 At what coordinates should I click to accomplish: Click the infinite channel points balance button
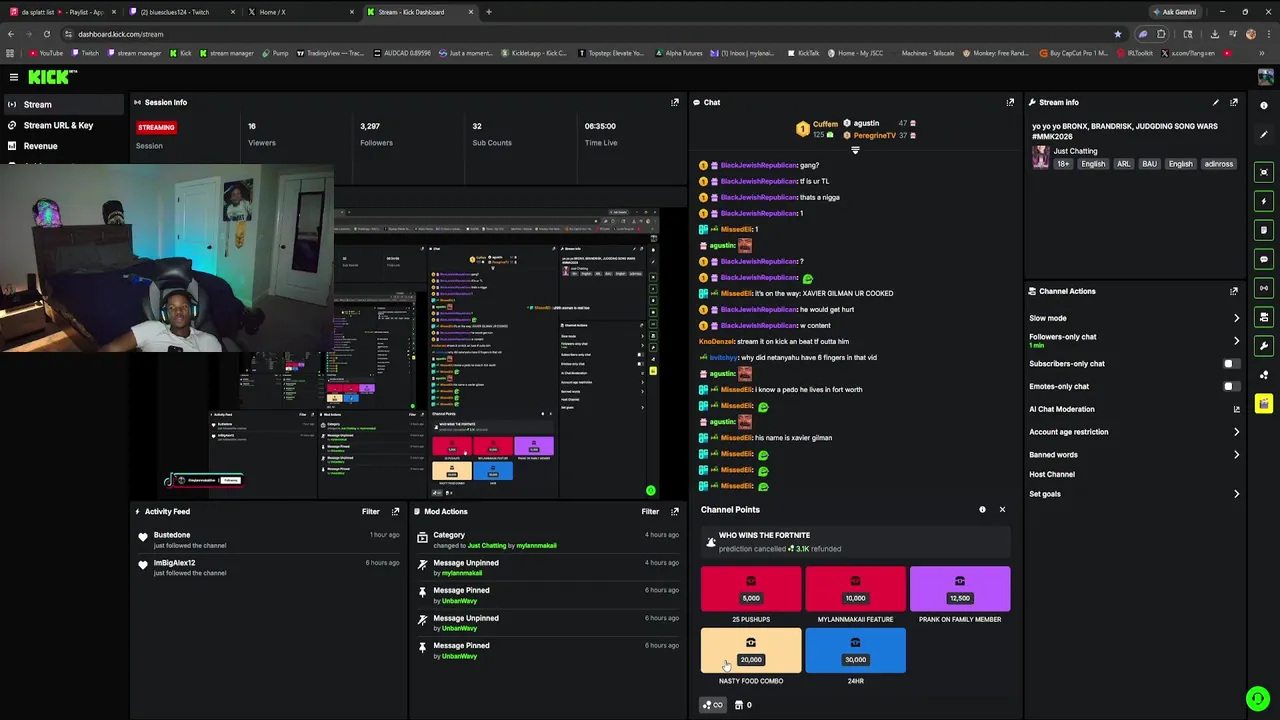pyautogui.click(x=712, y=705)
